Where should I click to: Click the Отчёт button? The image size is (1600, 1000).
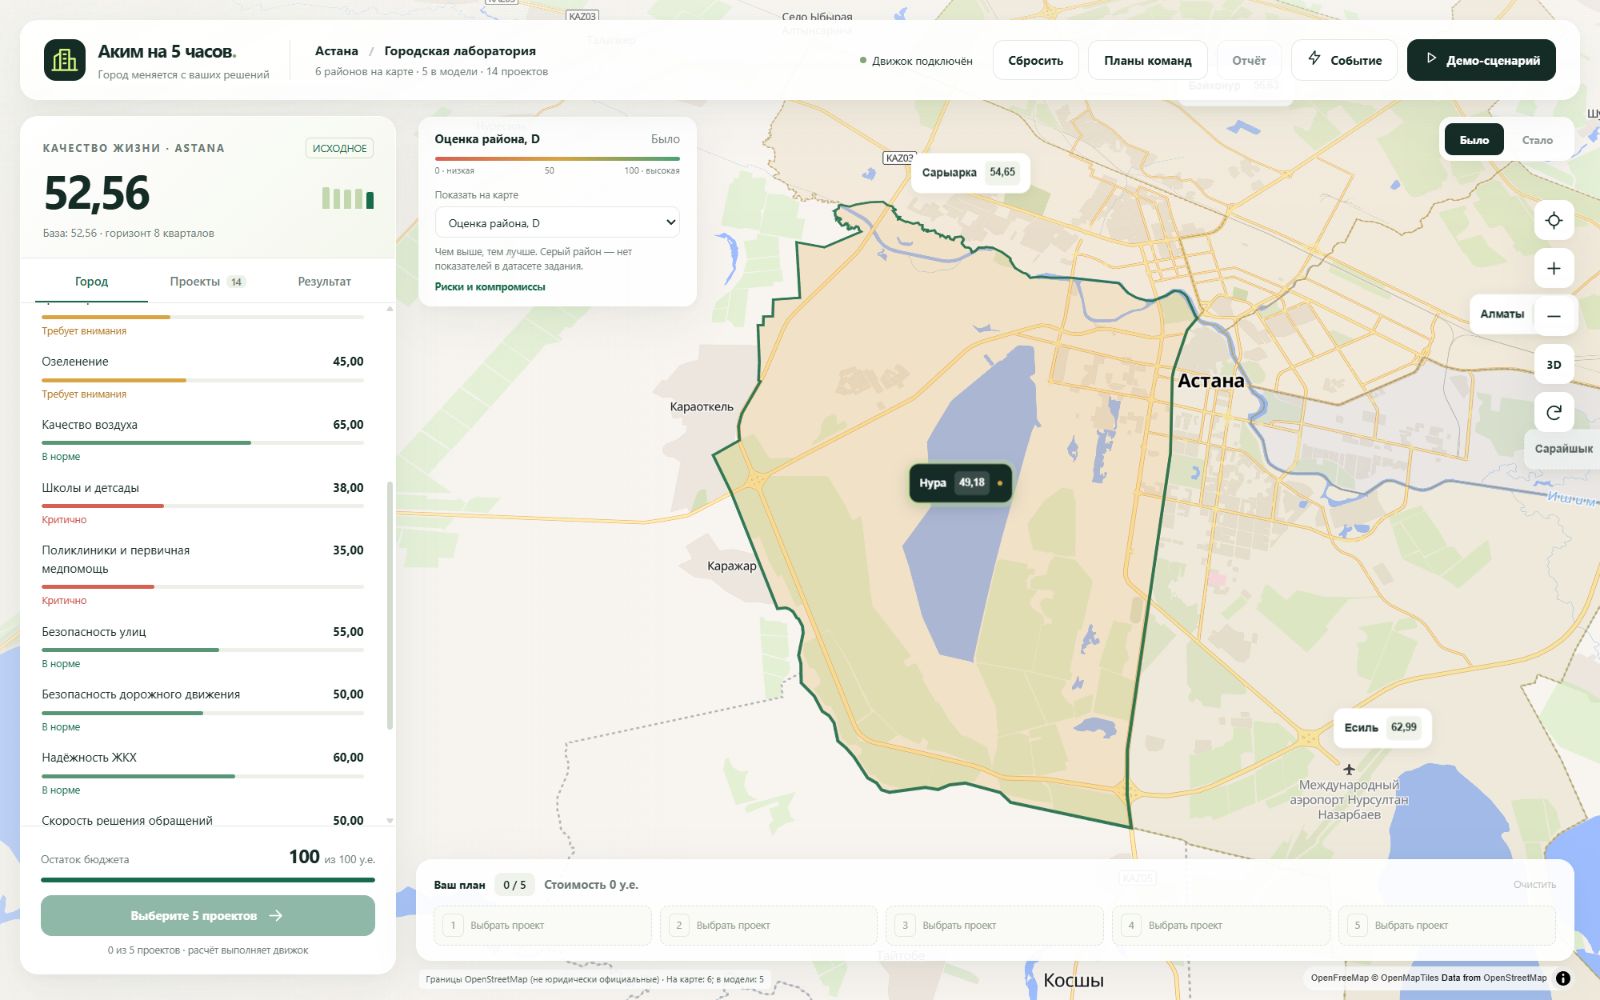coord(1249,60)
